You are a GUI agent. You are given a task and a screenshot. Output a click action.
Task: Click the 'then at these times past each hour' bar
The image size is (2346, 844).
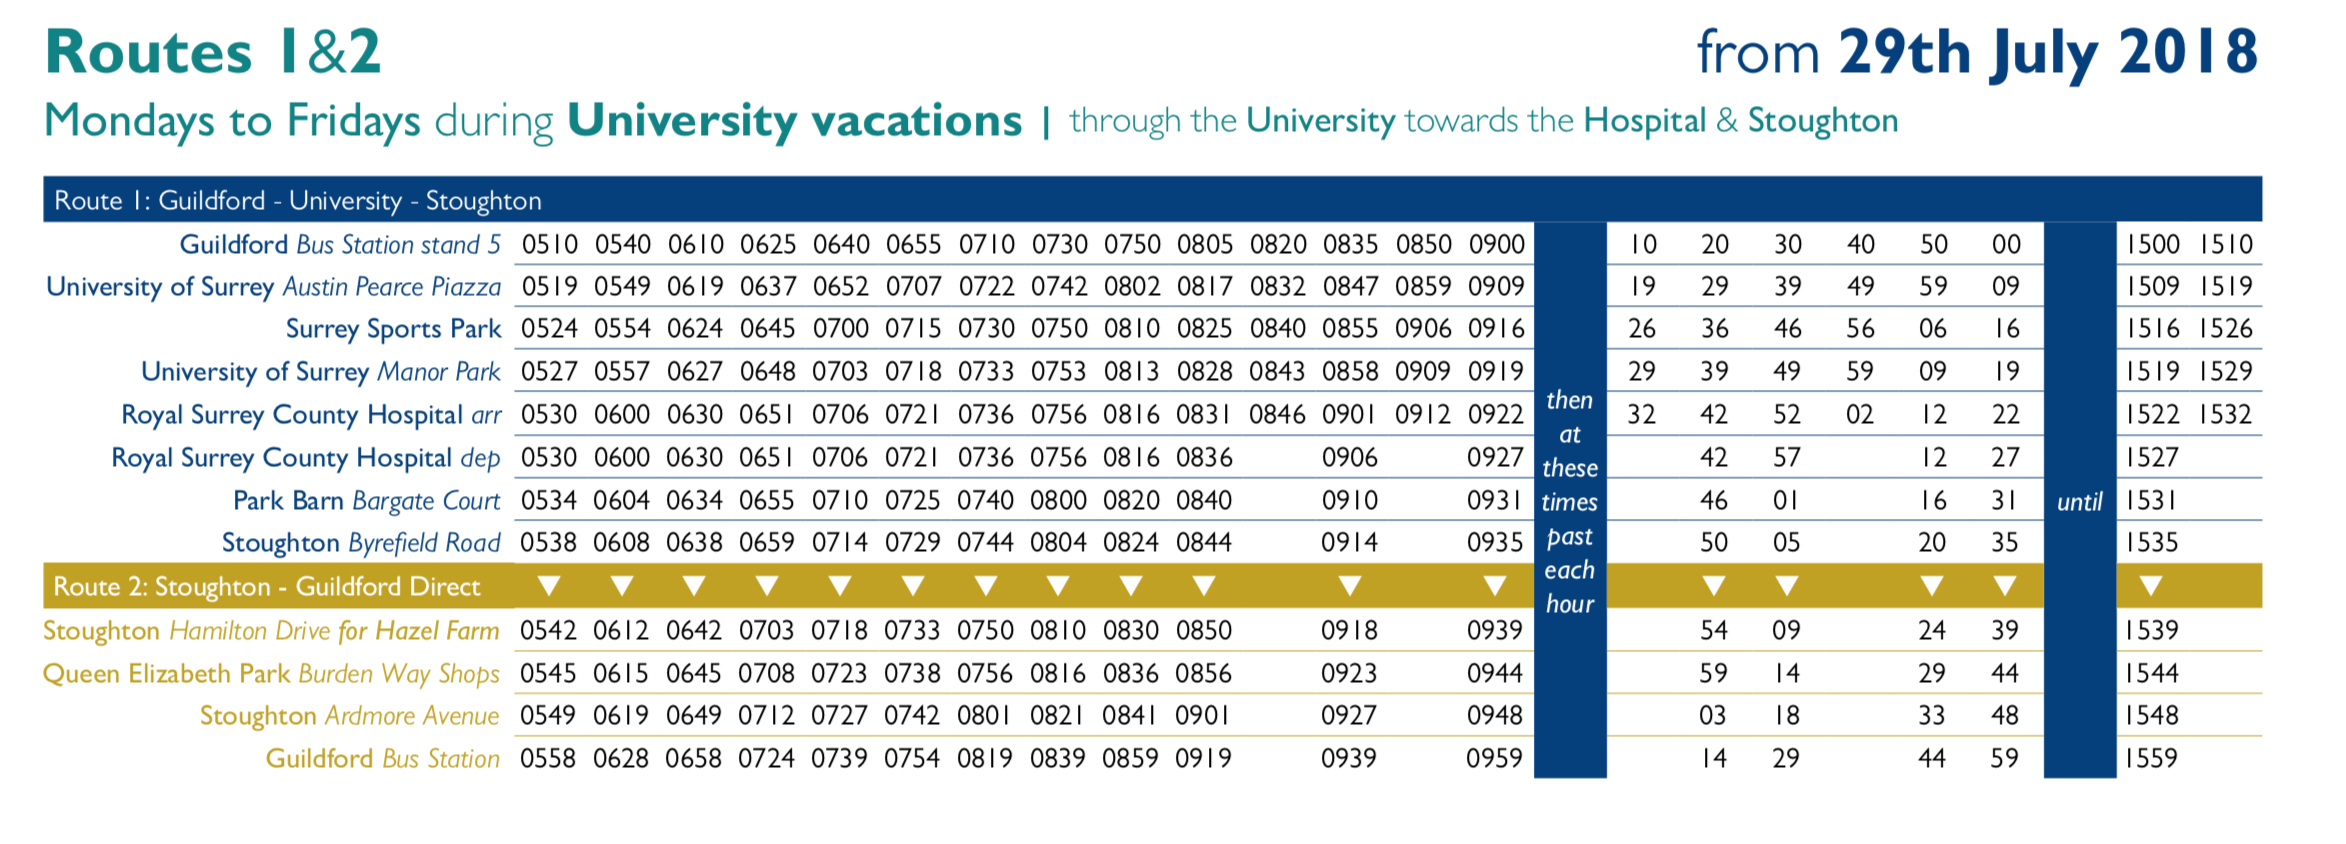pyautogui.click(x=1570, y=500)
